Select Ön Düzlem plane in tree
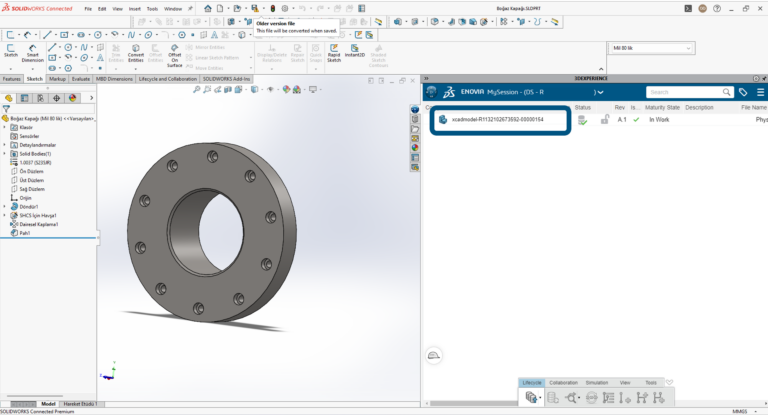 coord(30,171)
